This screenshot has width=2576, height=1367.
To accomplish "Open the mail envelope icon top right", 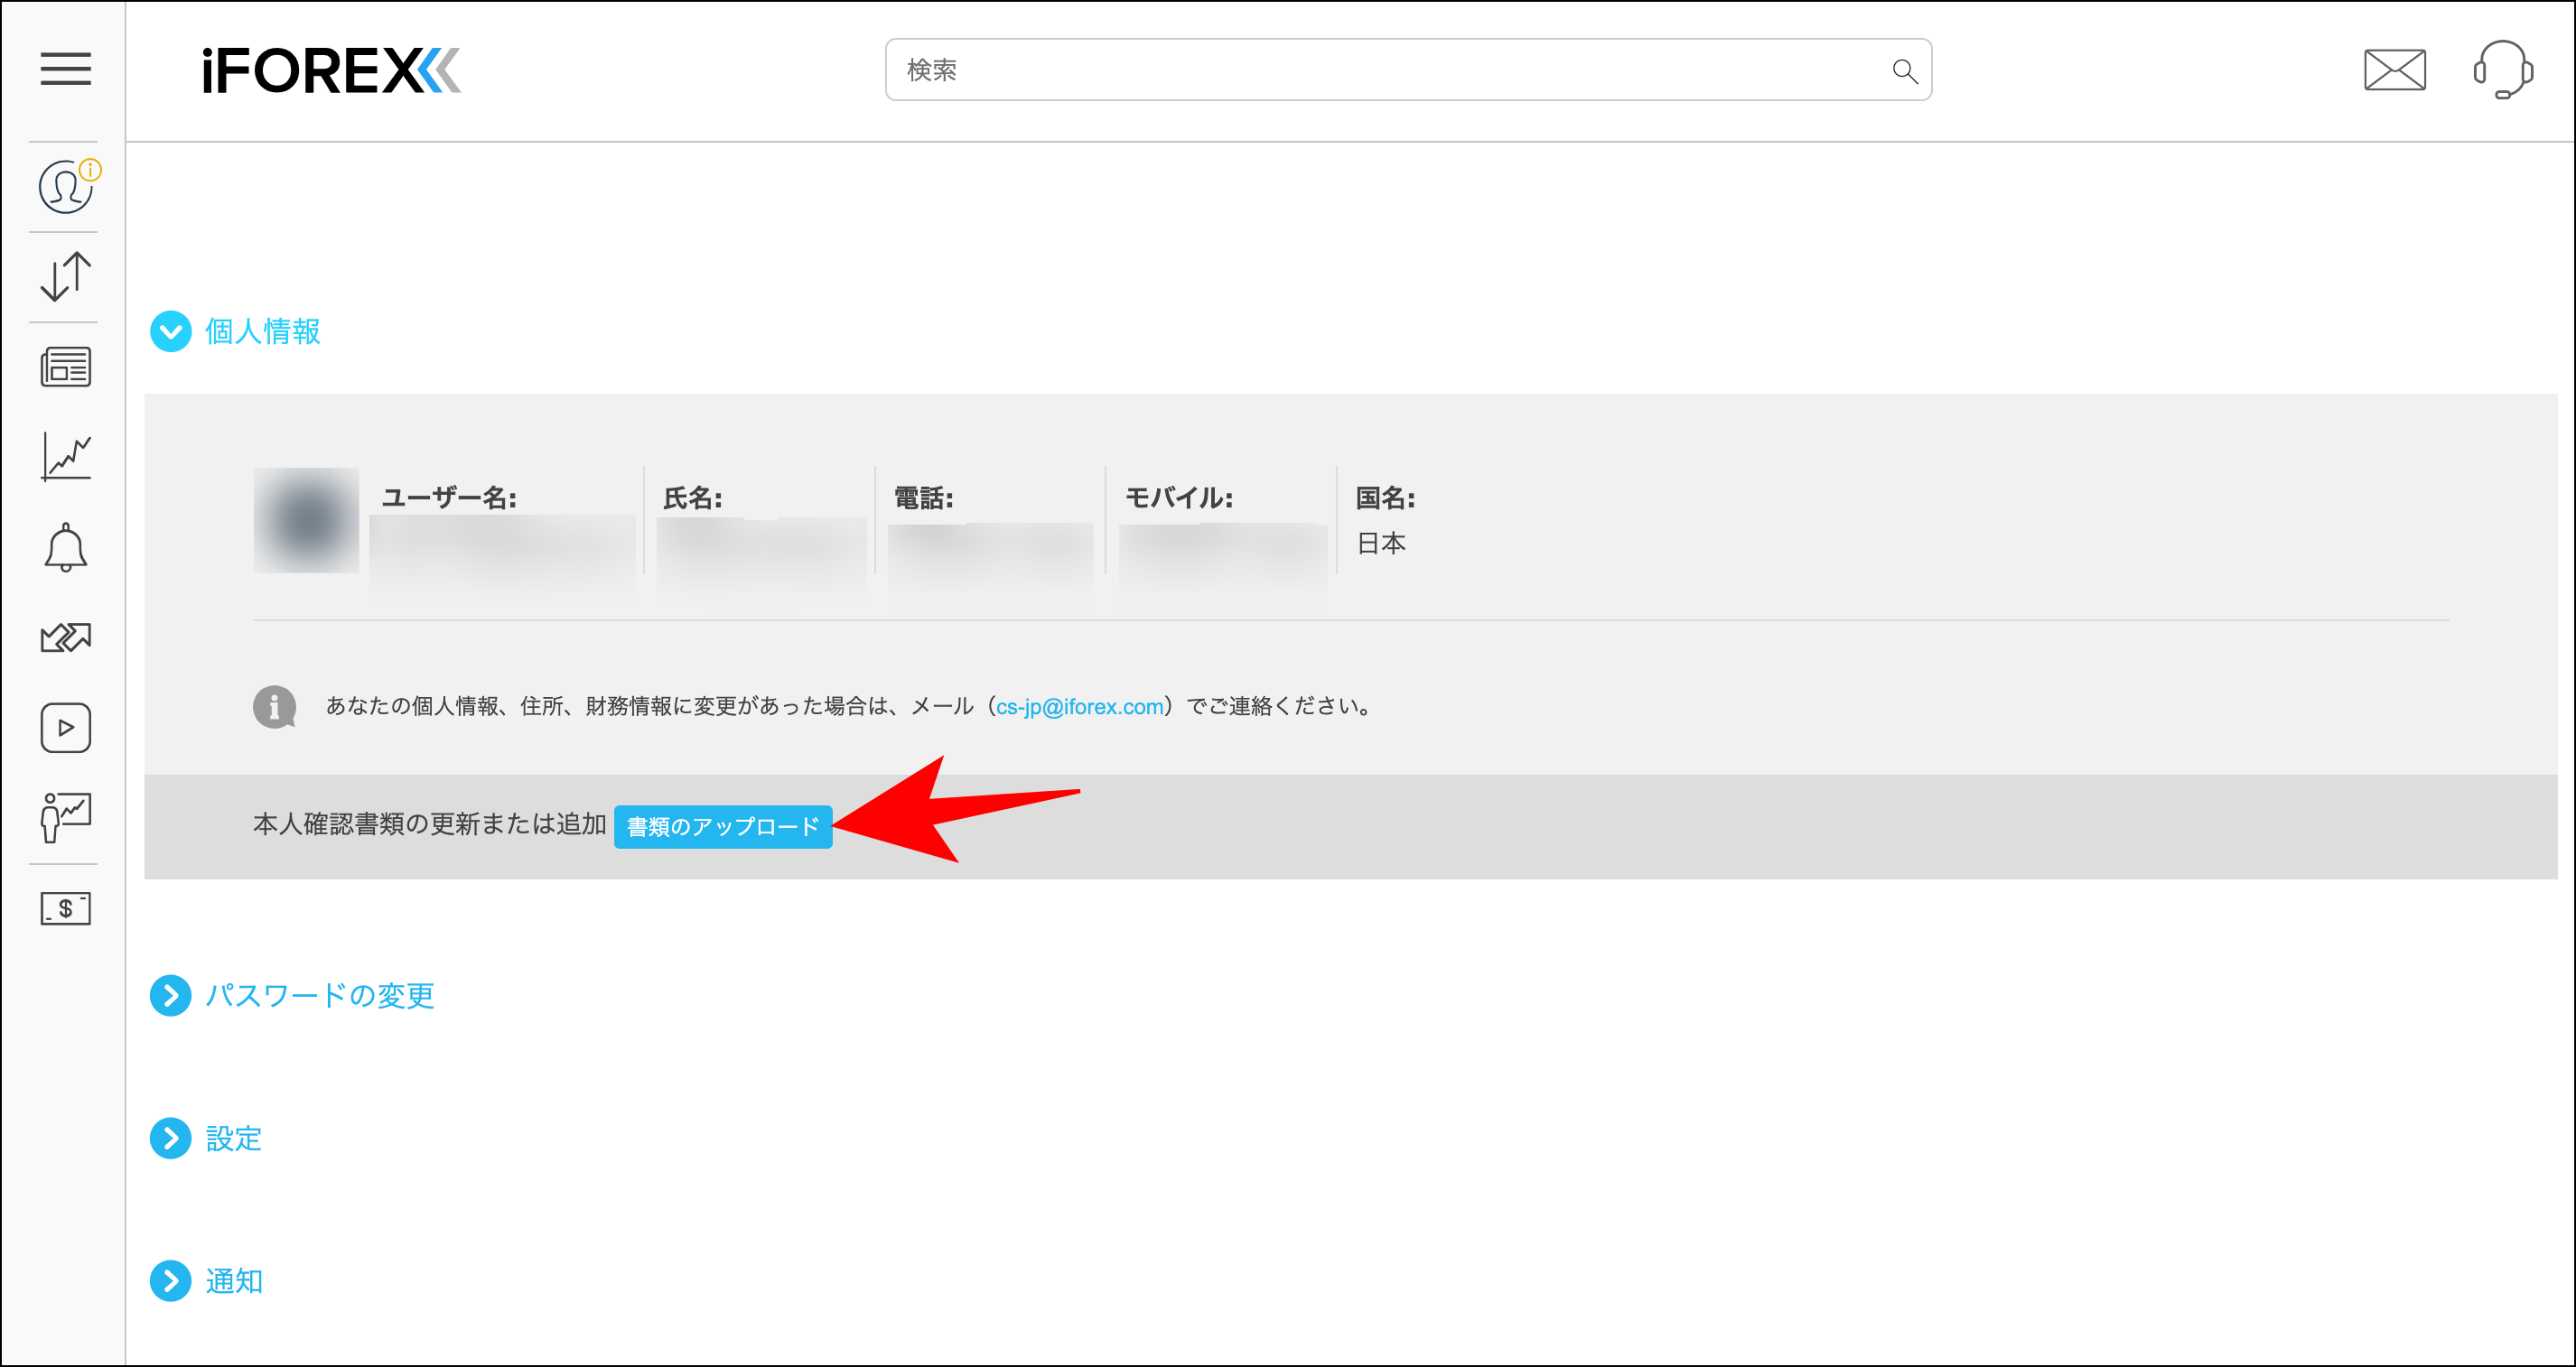I will tap(2394, 70).
